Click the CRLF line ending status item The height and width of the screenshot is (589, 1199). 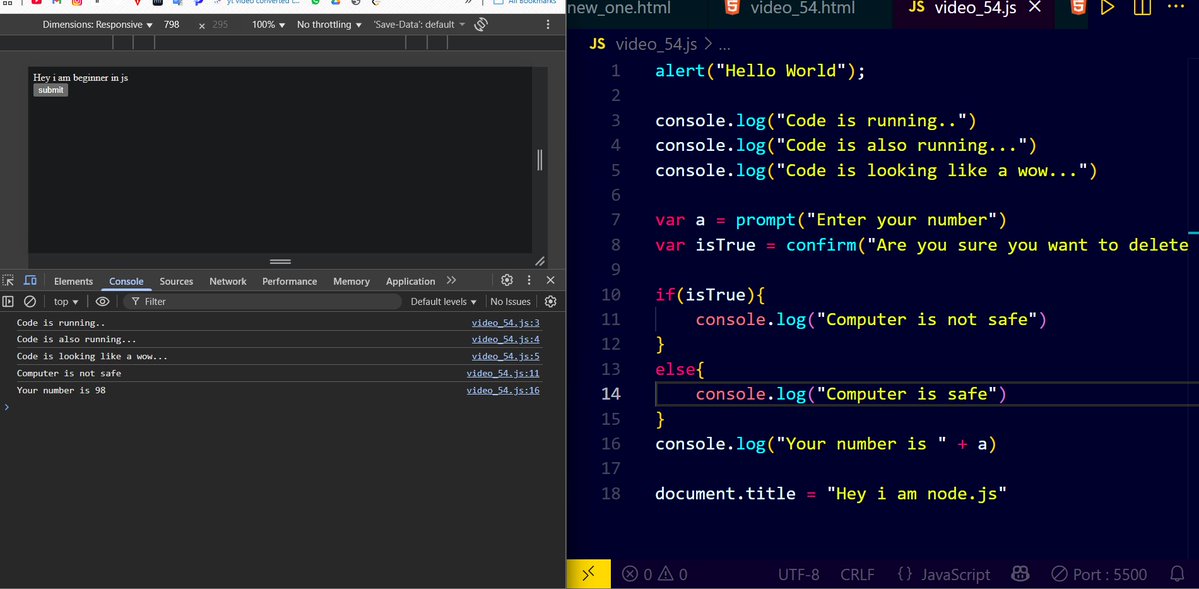click(x=857, y=574)
